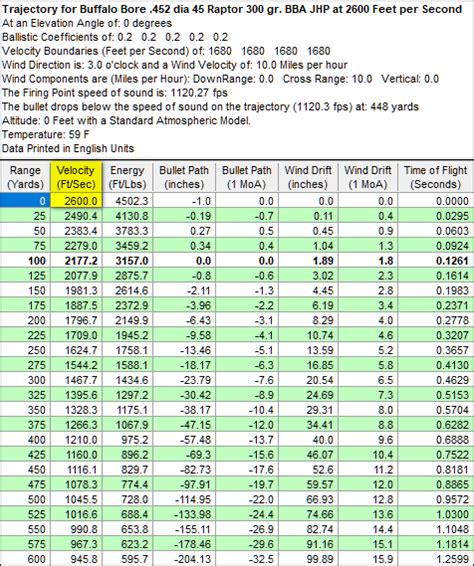Select the time of flight 0.5153
The height and width of the screenshot is (566, 474).
(x=435, y=395)
